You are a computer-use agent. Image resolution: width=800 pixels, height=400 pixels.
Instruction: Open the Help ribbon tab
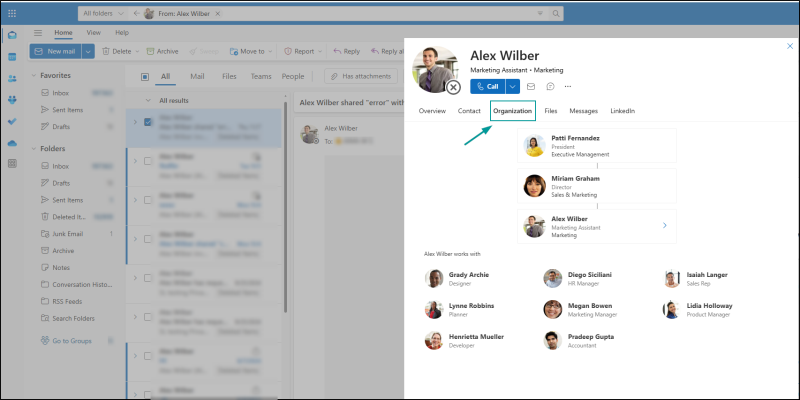coord(122,33)
